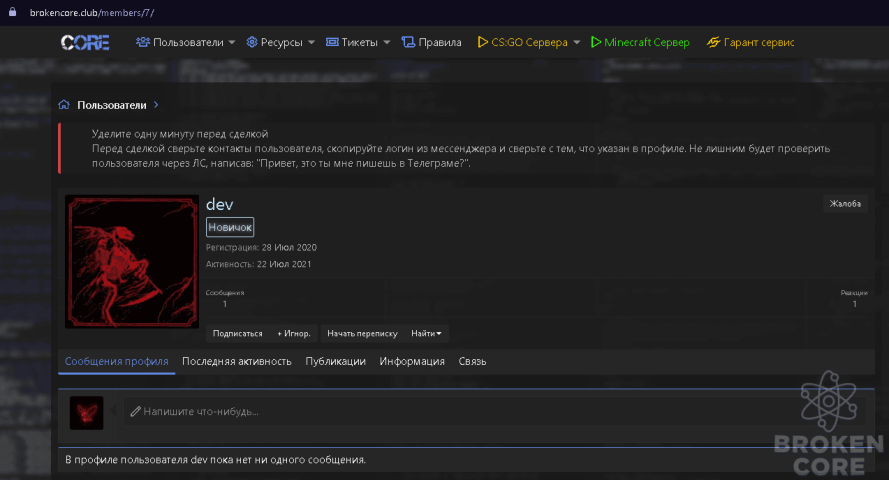Click the Правила scroll icon
The width and height of the screenshot is (889, 480).
pos(408,42)
